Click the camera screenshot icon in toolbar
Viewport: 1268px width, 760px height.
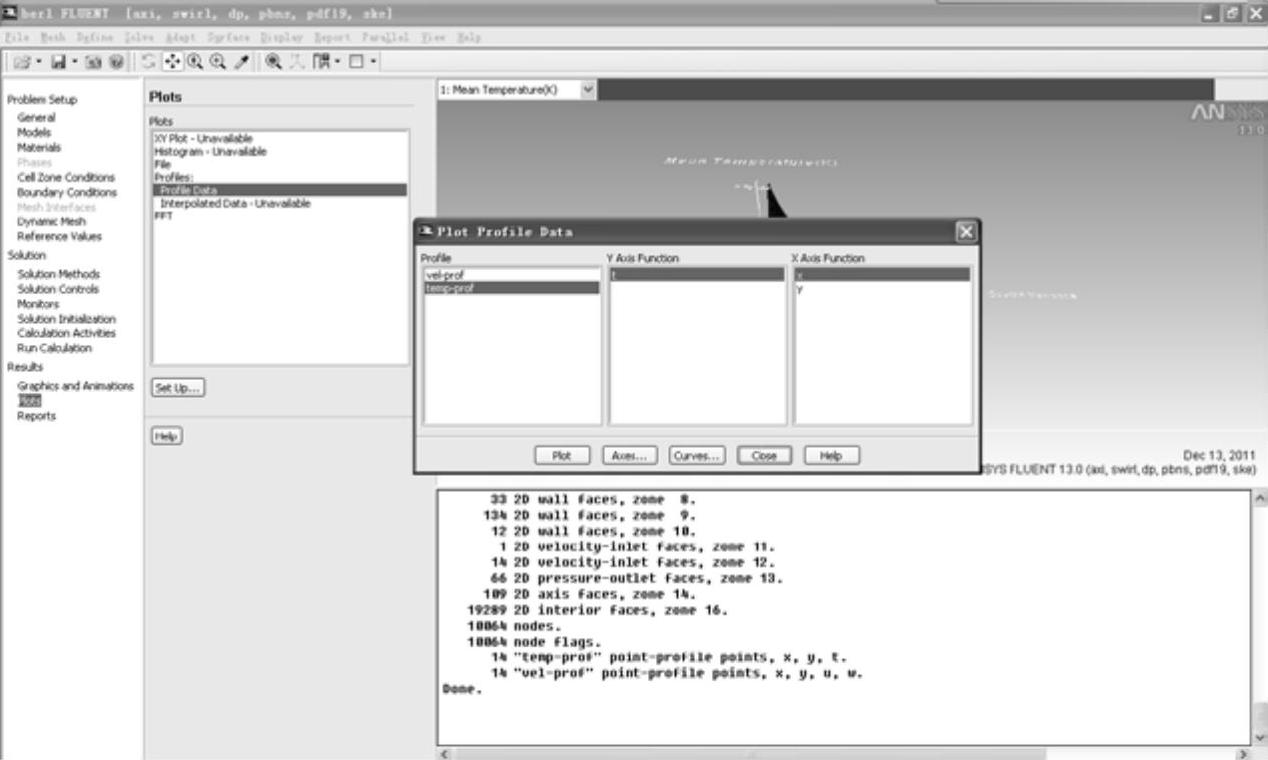(x=91, y=62)
